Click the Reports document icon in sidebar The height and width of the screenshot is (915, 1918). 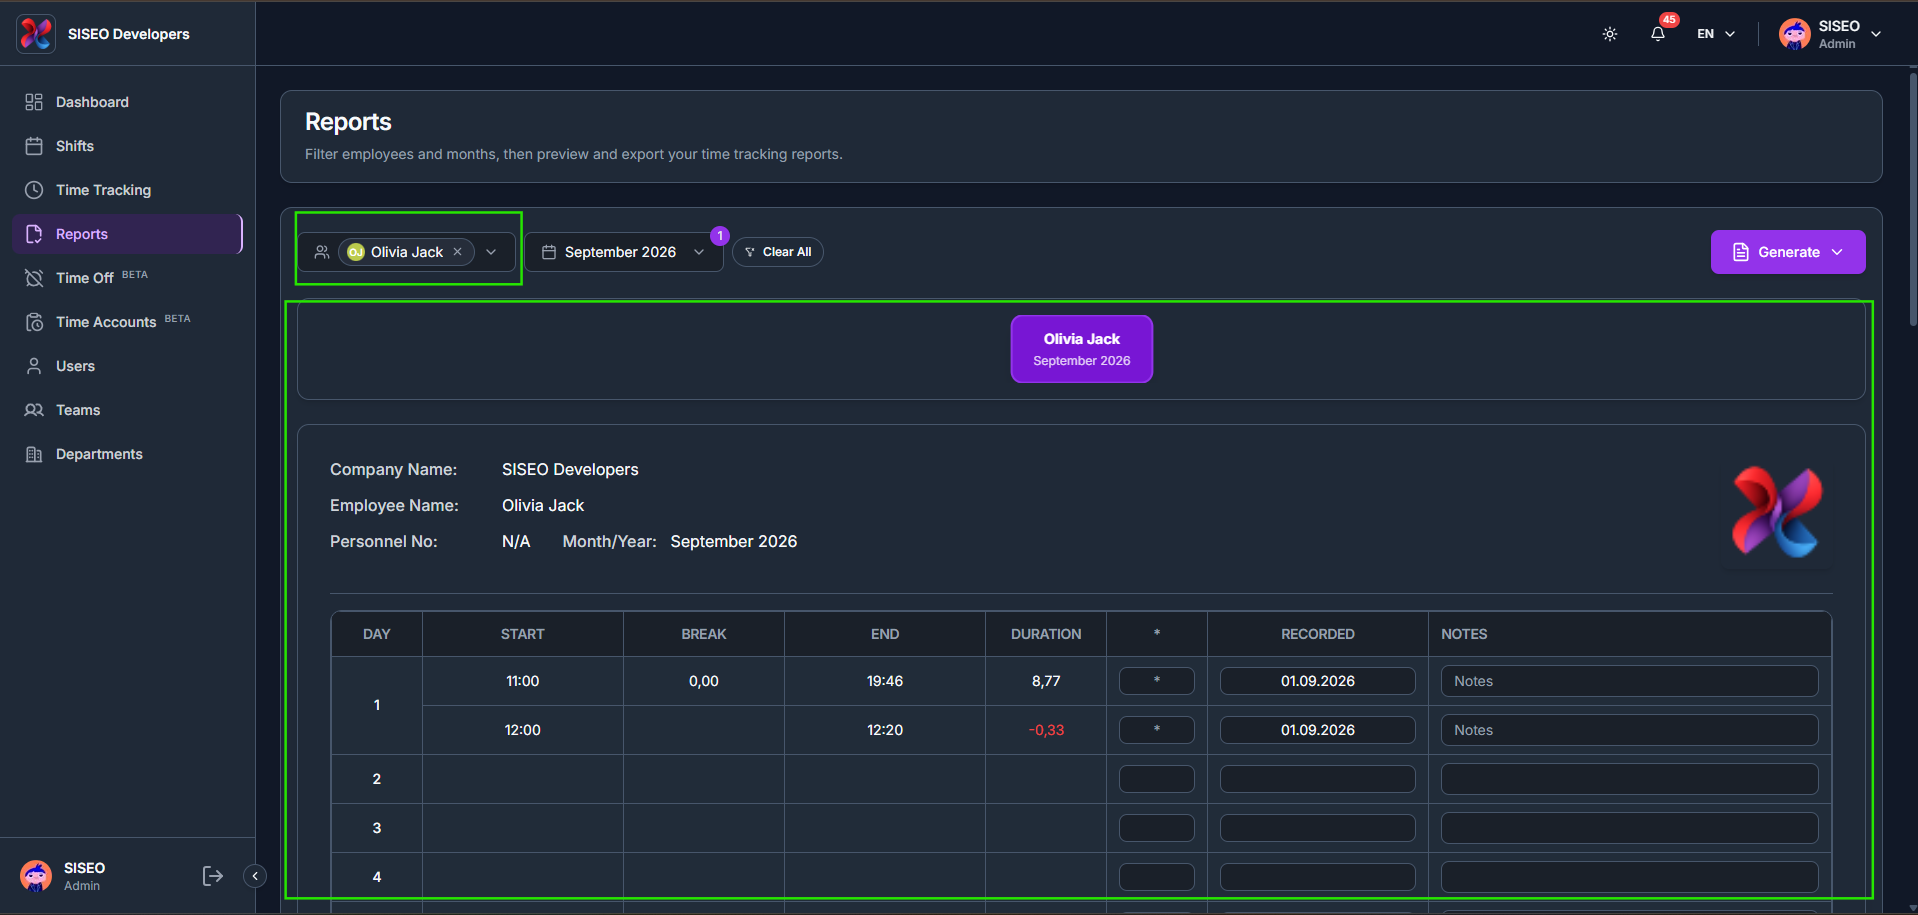click(34, 234)
